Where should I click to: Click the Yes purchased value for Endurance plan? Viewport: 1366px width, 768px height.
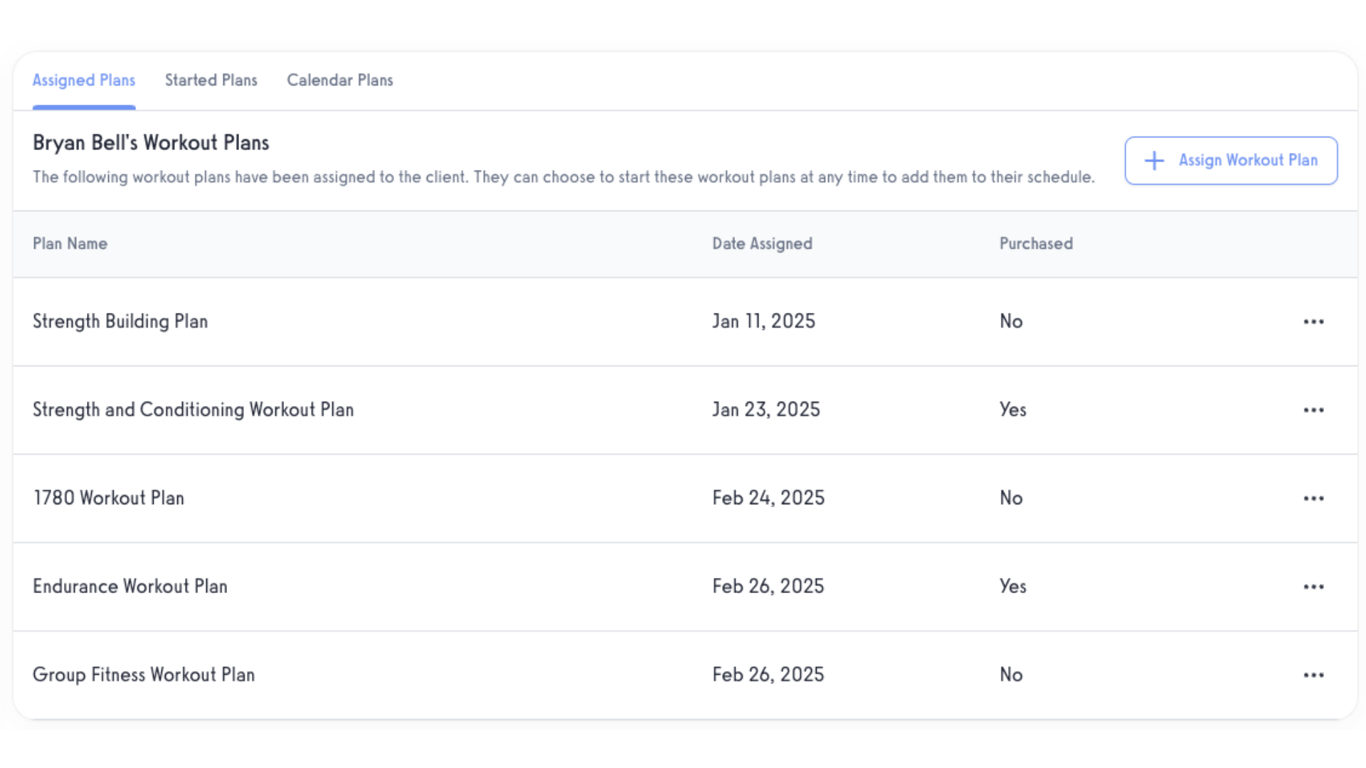point(1013,587)
